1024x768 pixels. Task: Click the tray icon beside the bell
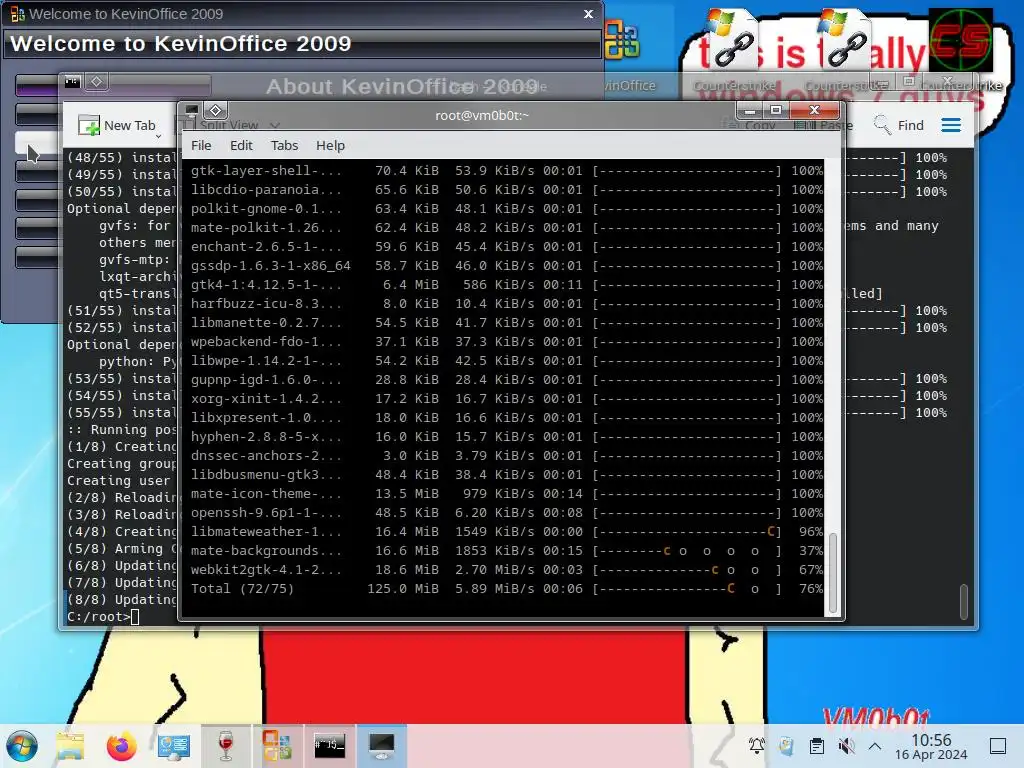pyautogui.click(x=786, y=746)
